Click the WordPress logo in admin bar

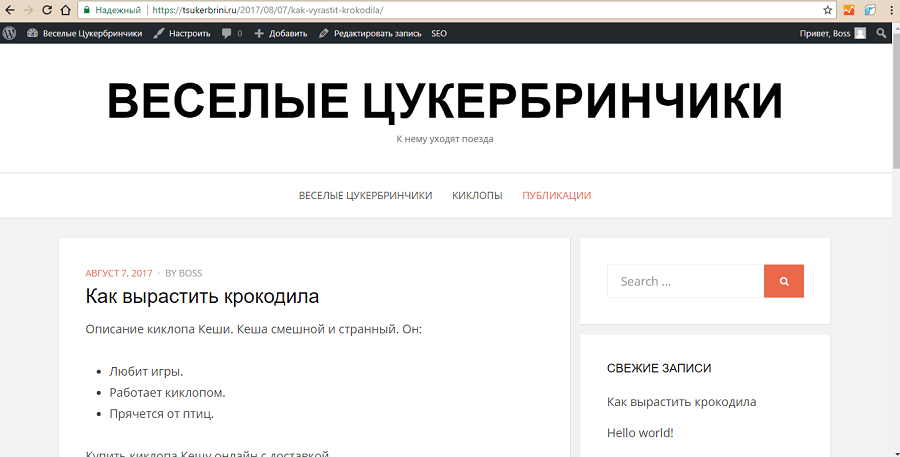[x=9, y=33]
